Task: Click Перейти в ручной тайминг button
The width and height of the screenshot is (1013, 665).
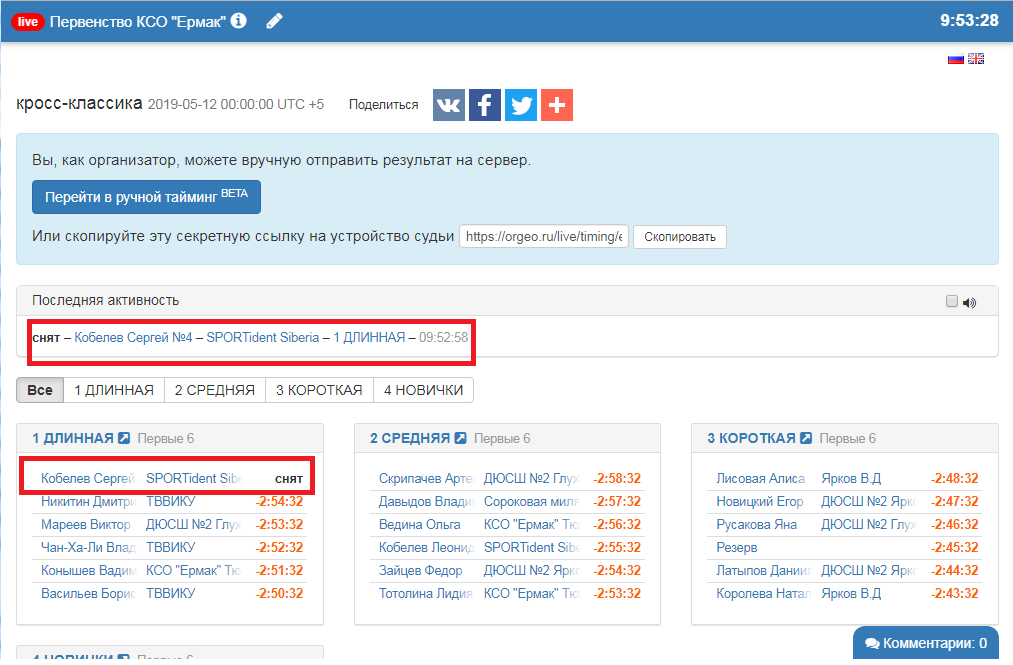Action: 147,197
